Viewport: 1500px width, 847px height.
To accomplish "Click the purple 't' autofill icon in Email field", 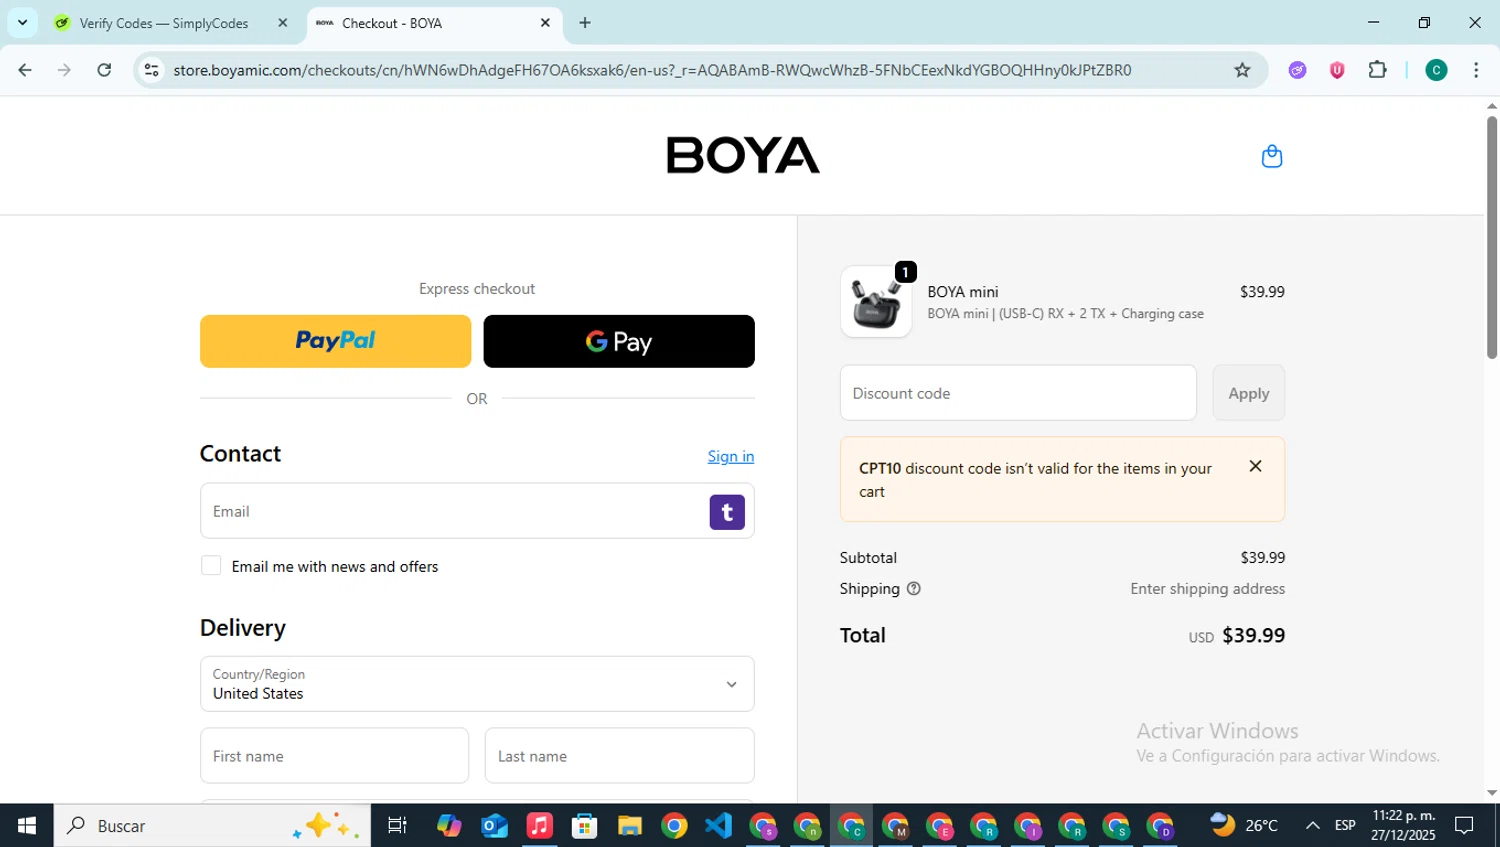I will click(727, 512).
